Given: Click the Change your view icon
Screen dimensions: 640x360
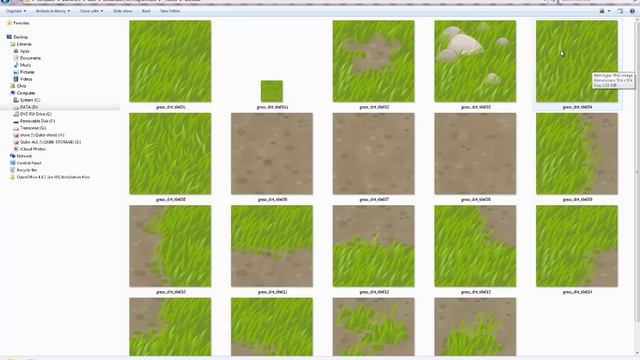Looking at the screenshot, I should click(x=602, y=11).
